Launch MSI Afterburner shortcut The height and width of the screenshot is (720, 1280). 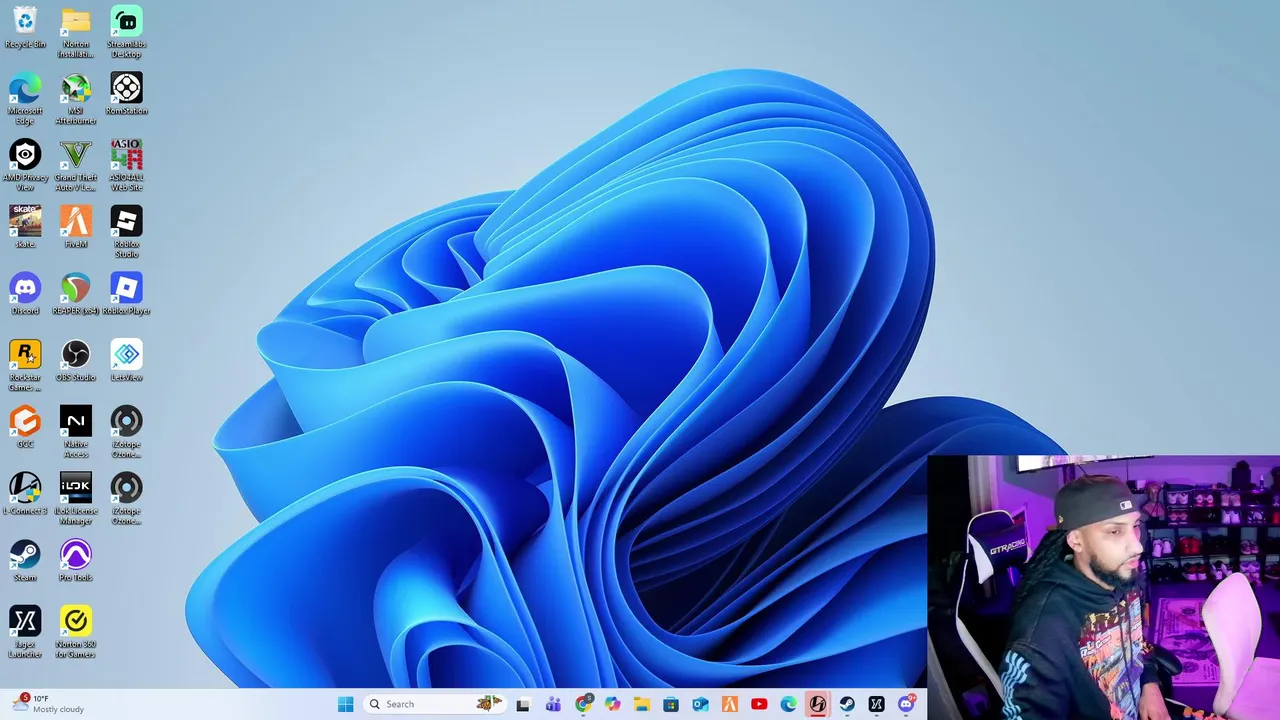click(x=76, y=99)
